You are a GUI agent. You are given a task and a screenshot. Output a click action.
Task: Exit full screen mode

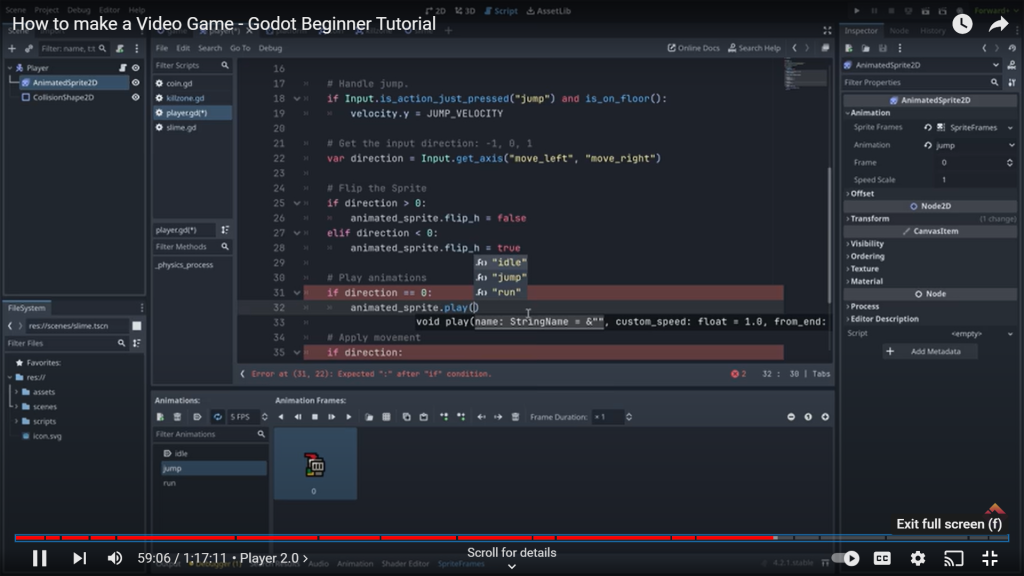[x=989, y=558]
